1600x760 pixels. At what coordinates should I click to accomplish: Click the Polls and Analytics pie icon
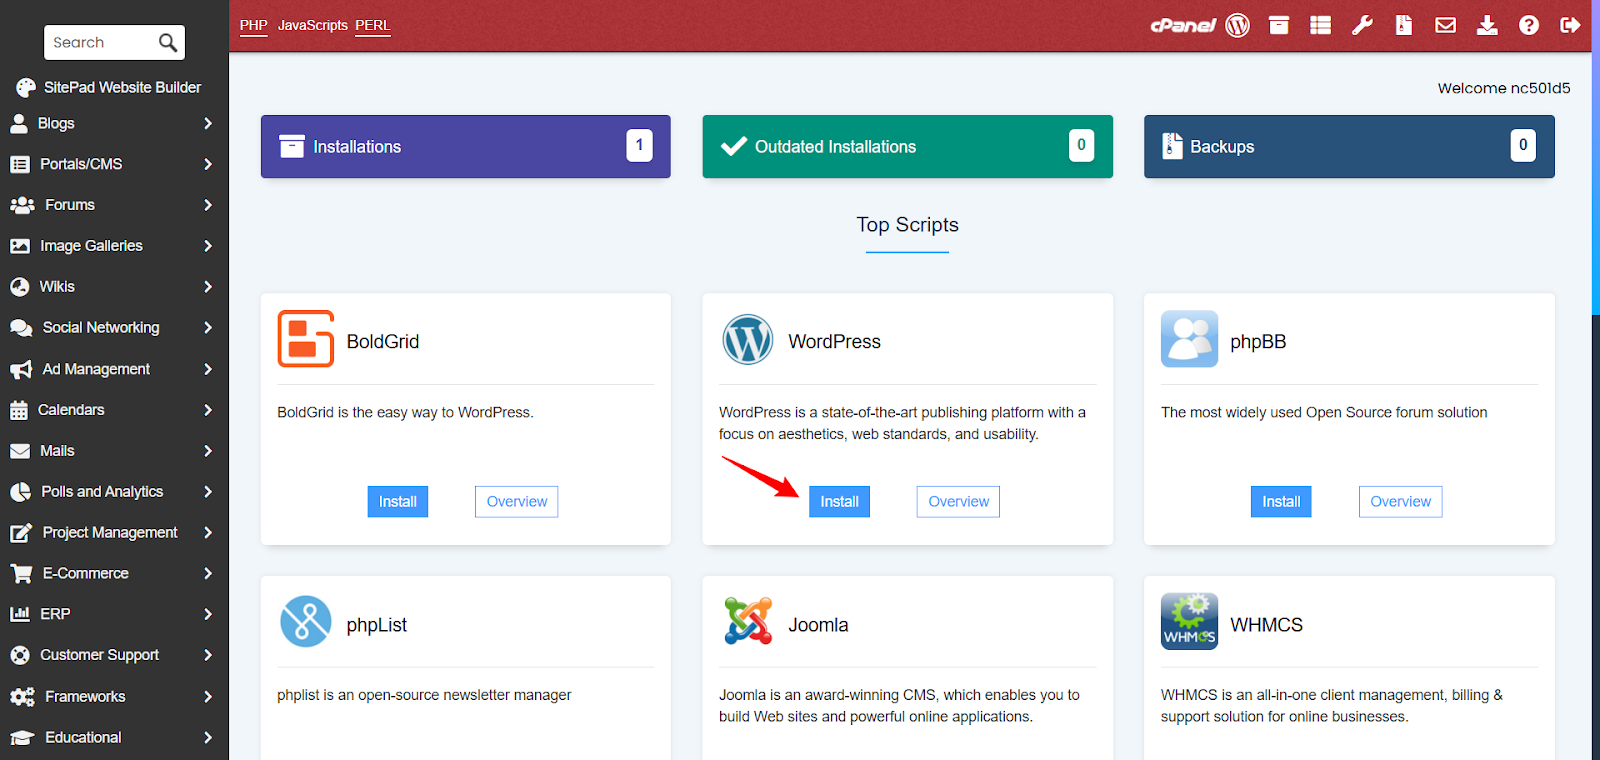20,492
